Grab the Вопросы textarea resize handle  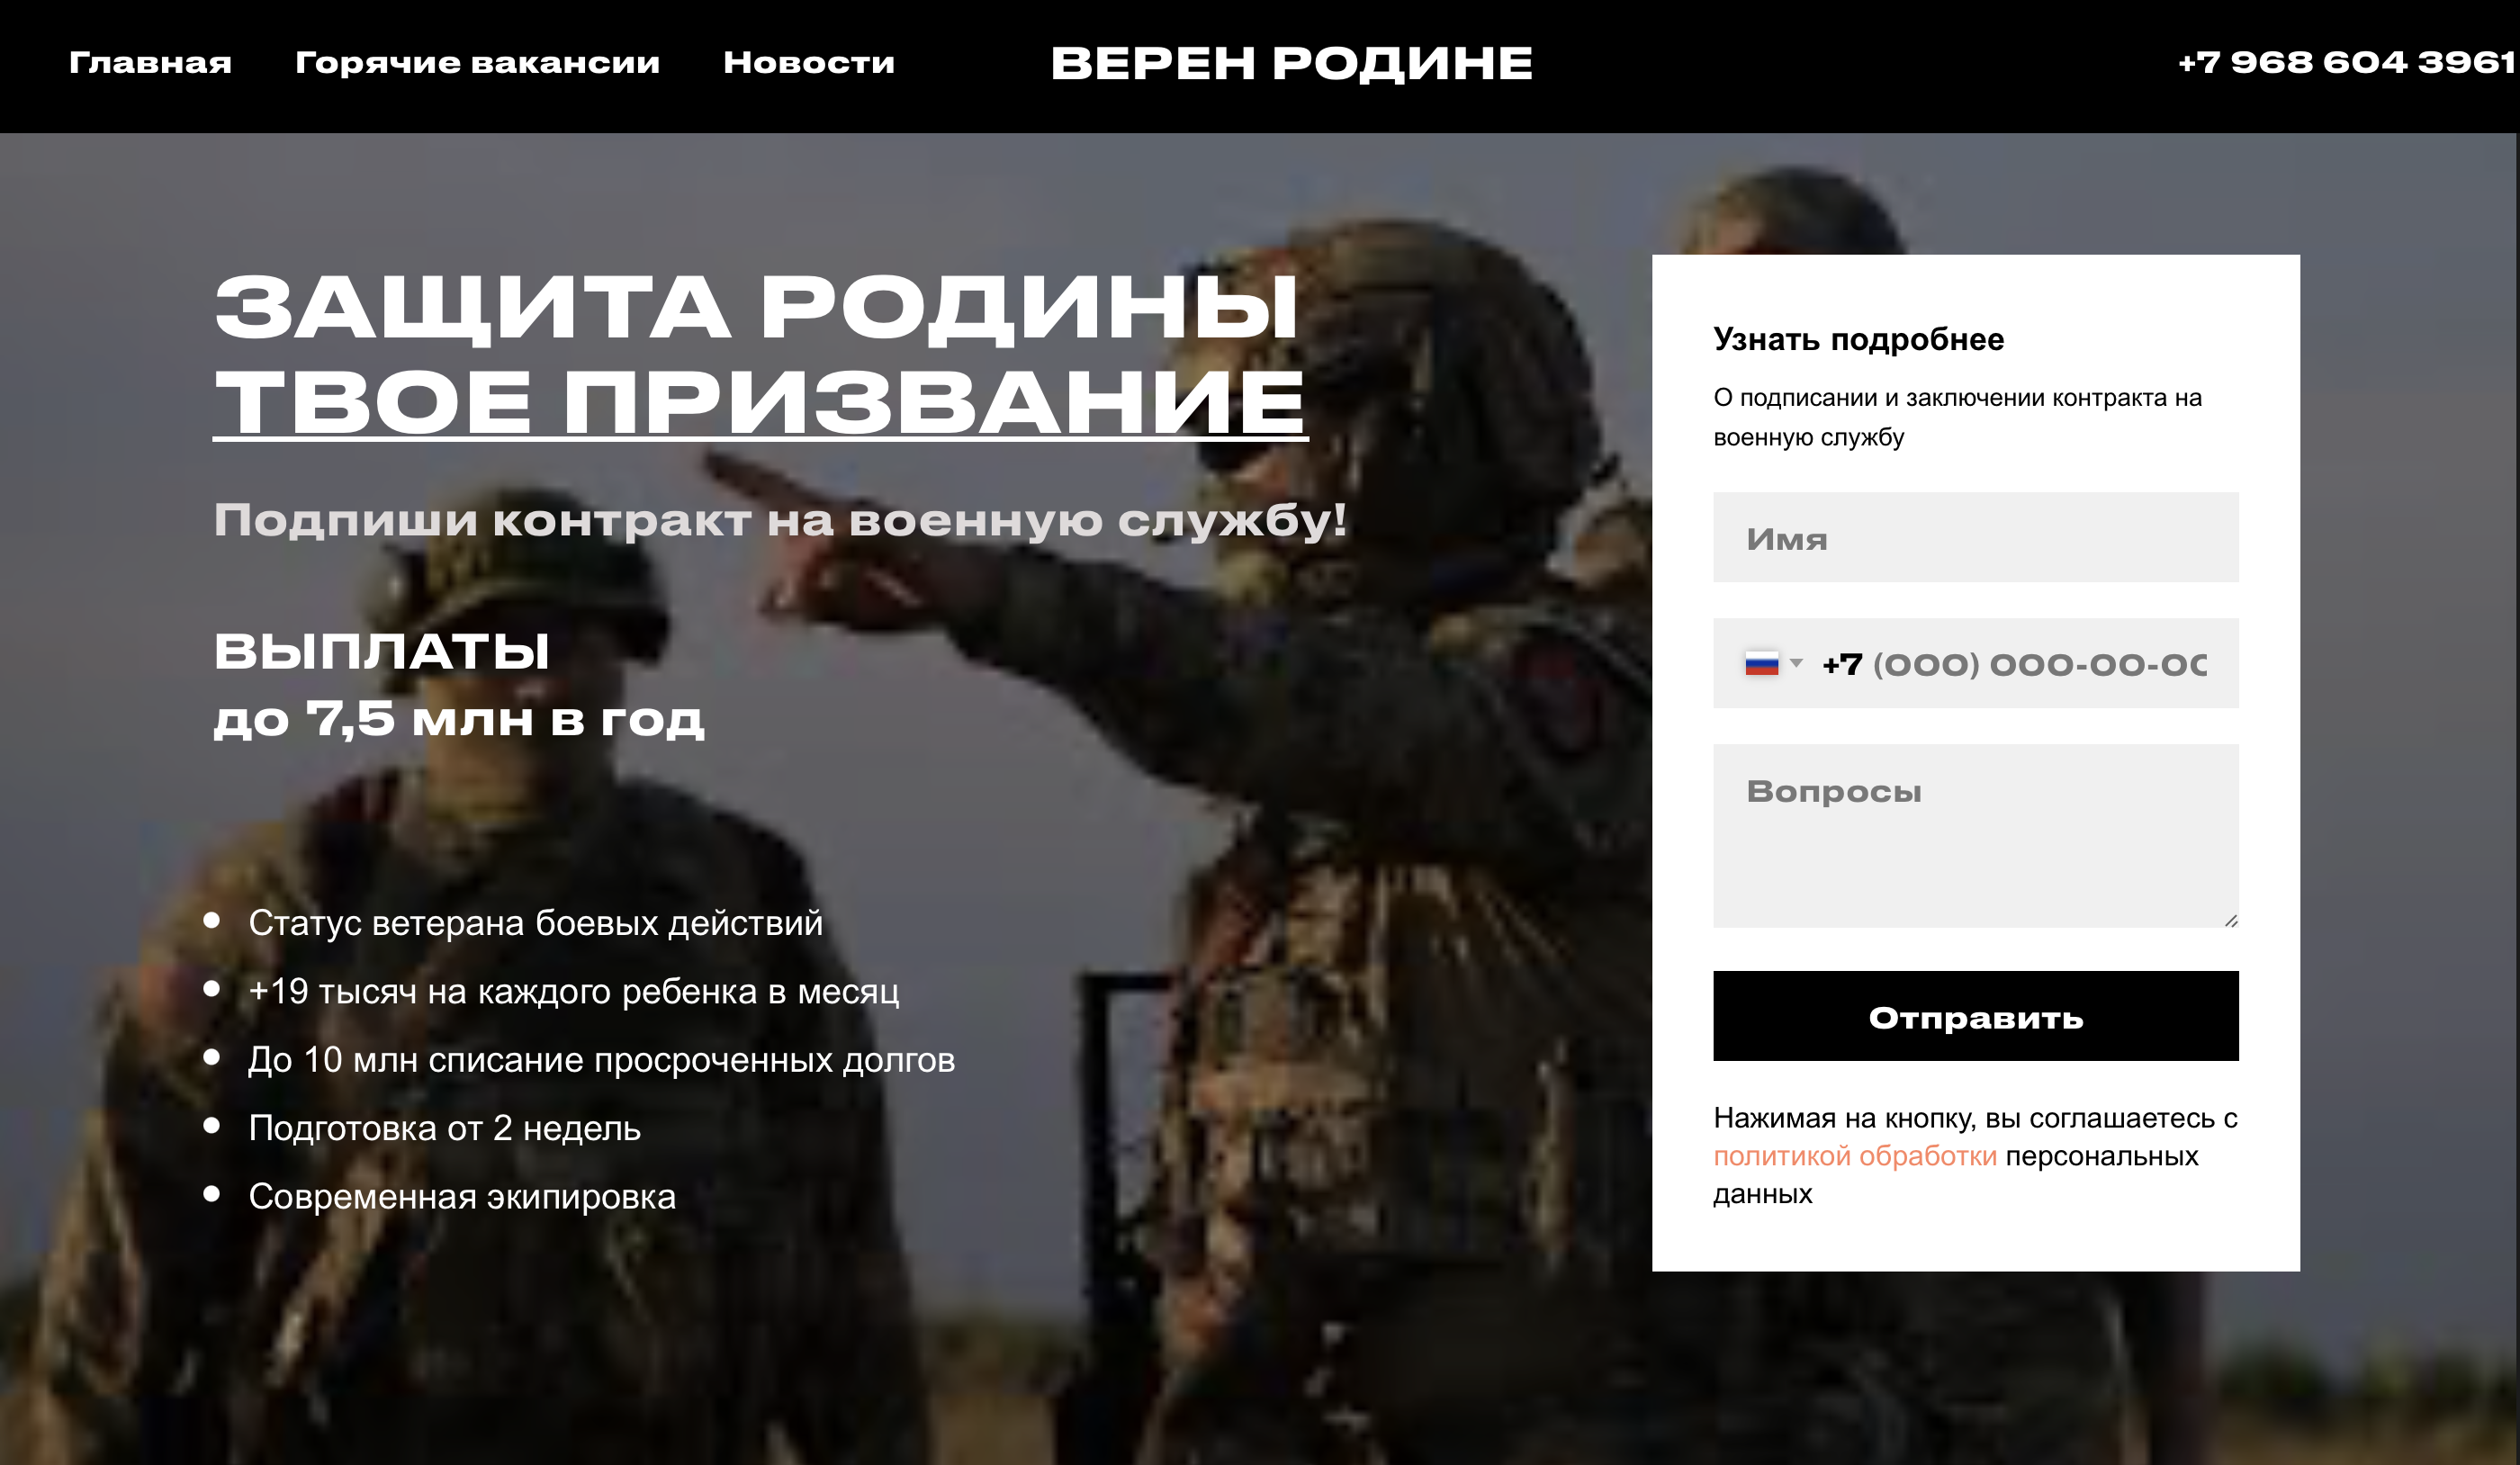[x=2231, y=920]
